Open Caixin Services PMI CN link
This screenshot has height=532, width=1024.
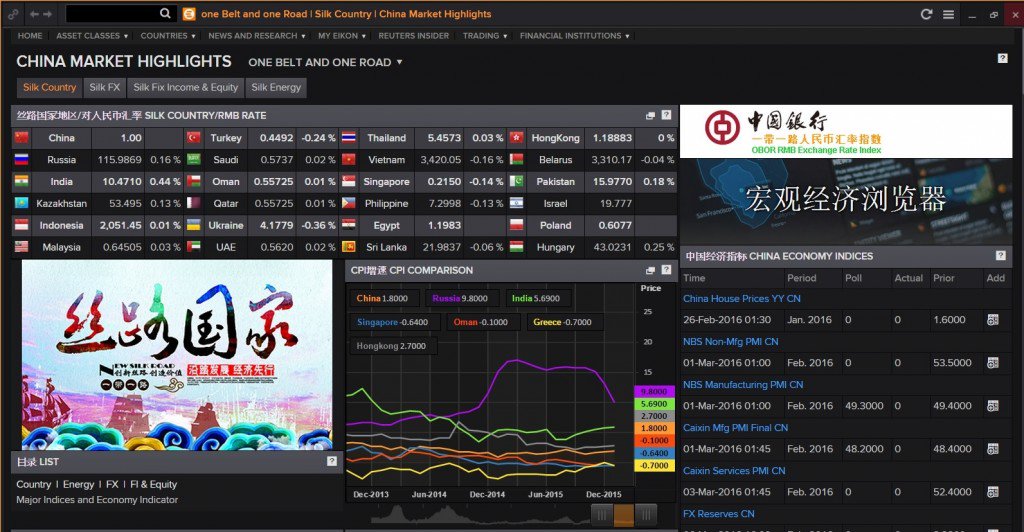pyautogui.click(x=734, y=471)
